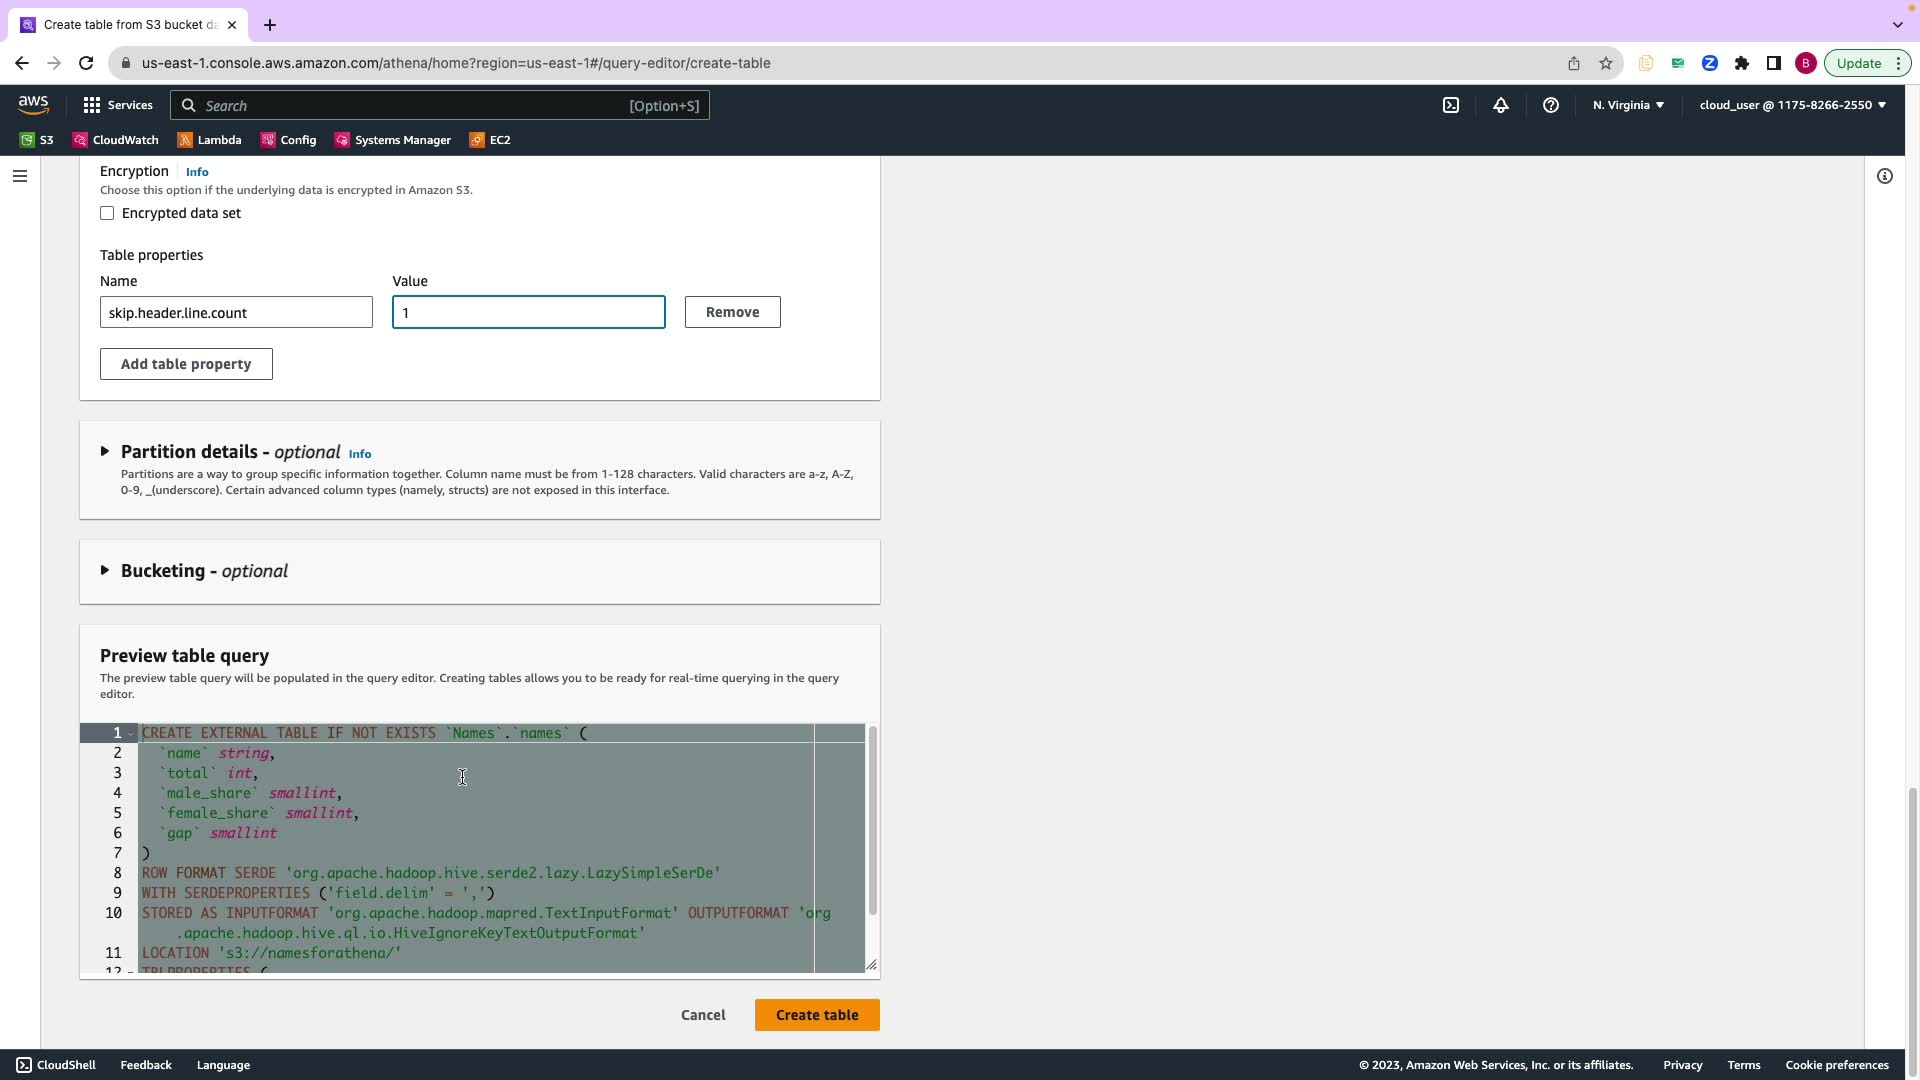Open the CloudWatch favorites bar item
The height and width of the screenshot is (1080, 1920).
click(x=116, y=140)
